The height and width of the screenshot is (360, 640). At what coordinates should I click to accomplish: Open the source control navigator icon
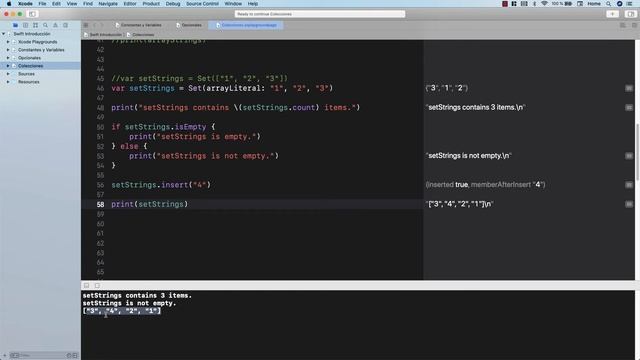[x=25, y=25]
